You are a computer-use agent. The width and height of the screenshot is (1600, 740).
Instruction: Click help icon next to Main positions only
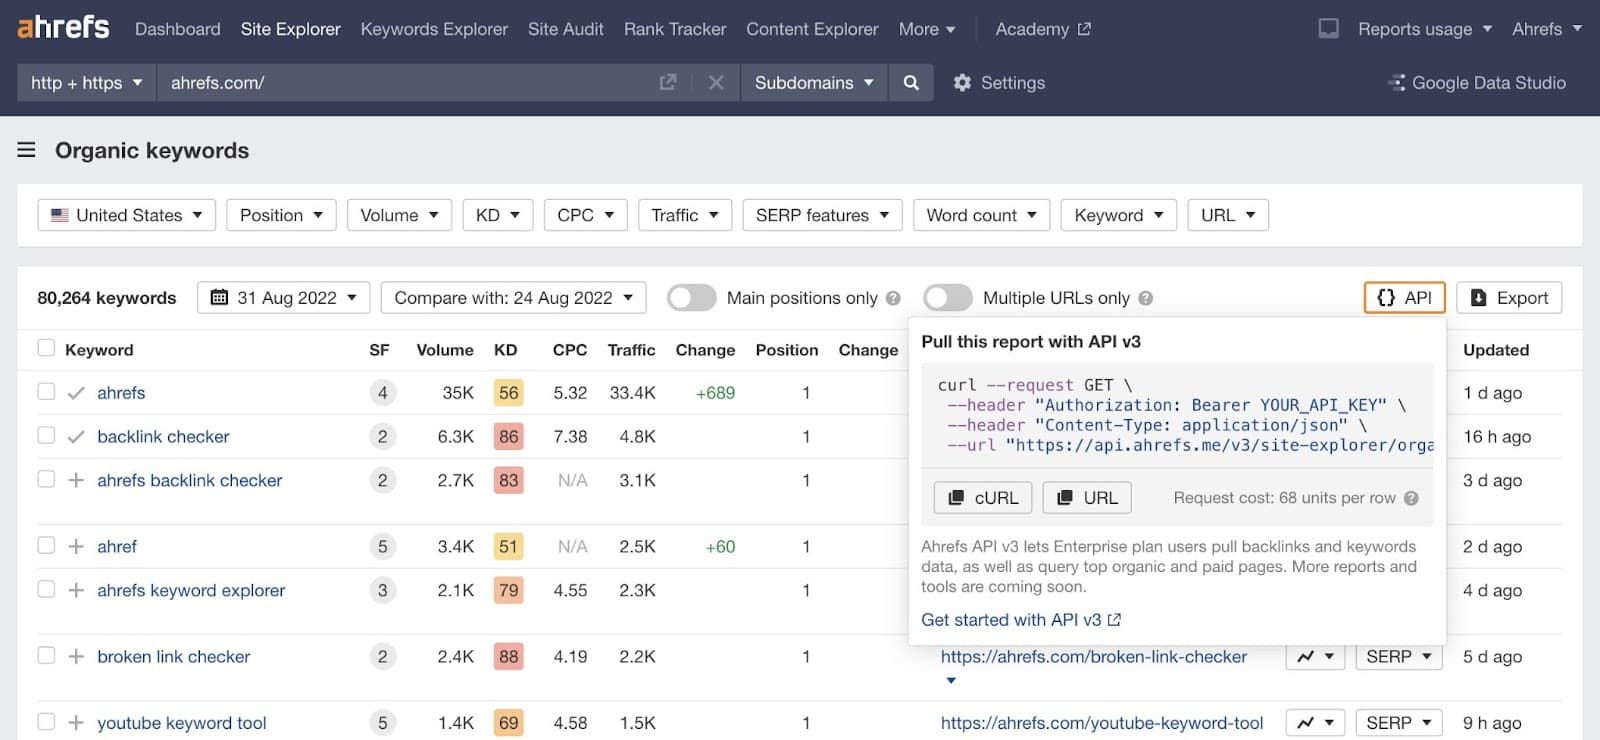893,298
